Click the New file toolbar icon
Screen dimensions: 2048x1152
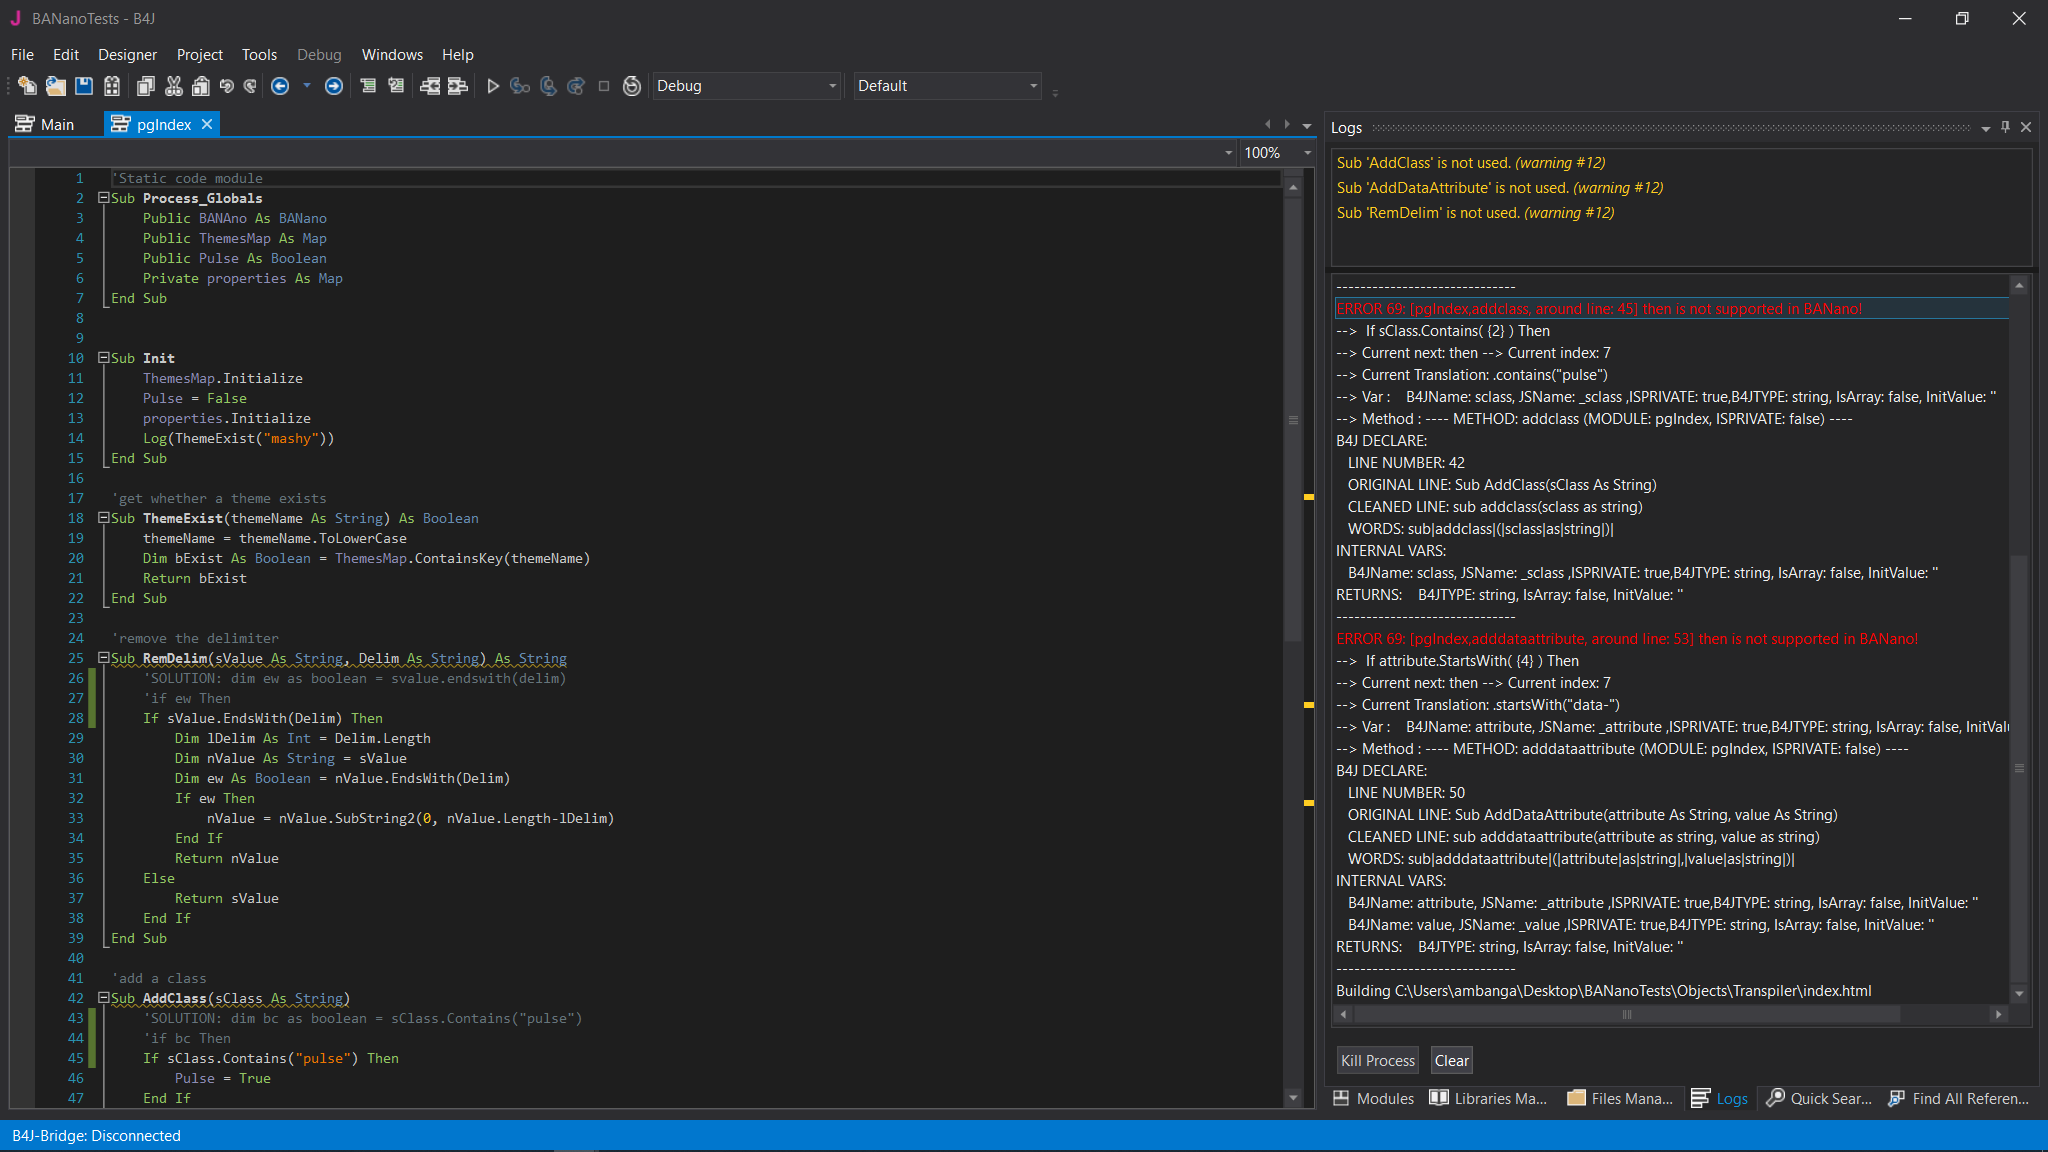click(x=27, y=86)
